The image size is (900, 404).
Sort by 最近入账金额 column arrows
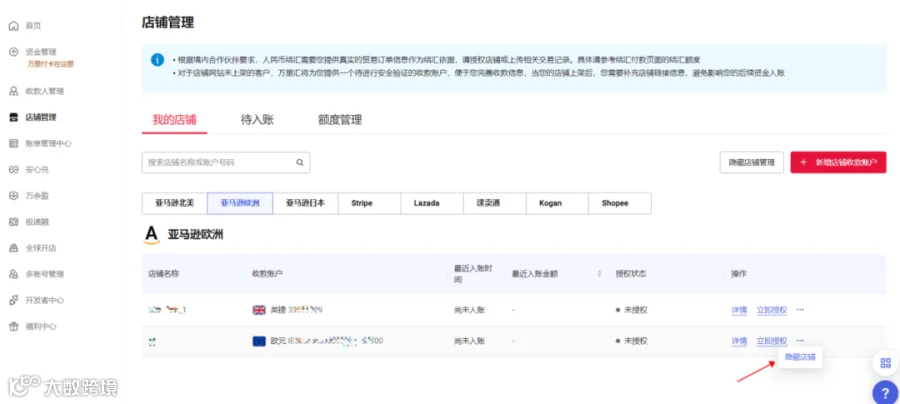599,274
